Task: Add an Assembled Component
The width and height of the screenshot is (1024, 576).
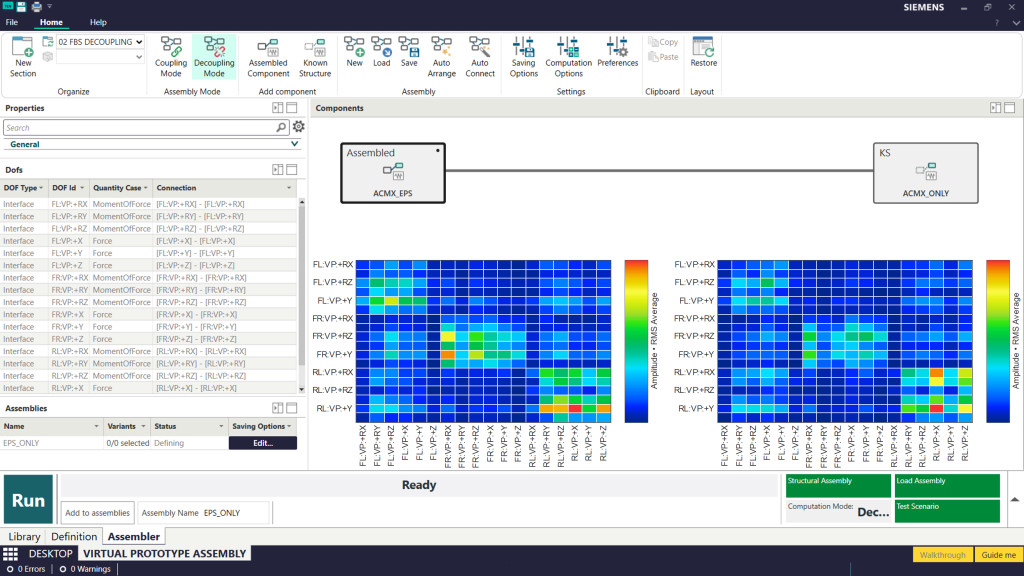Action: 268,57
